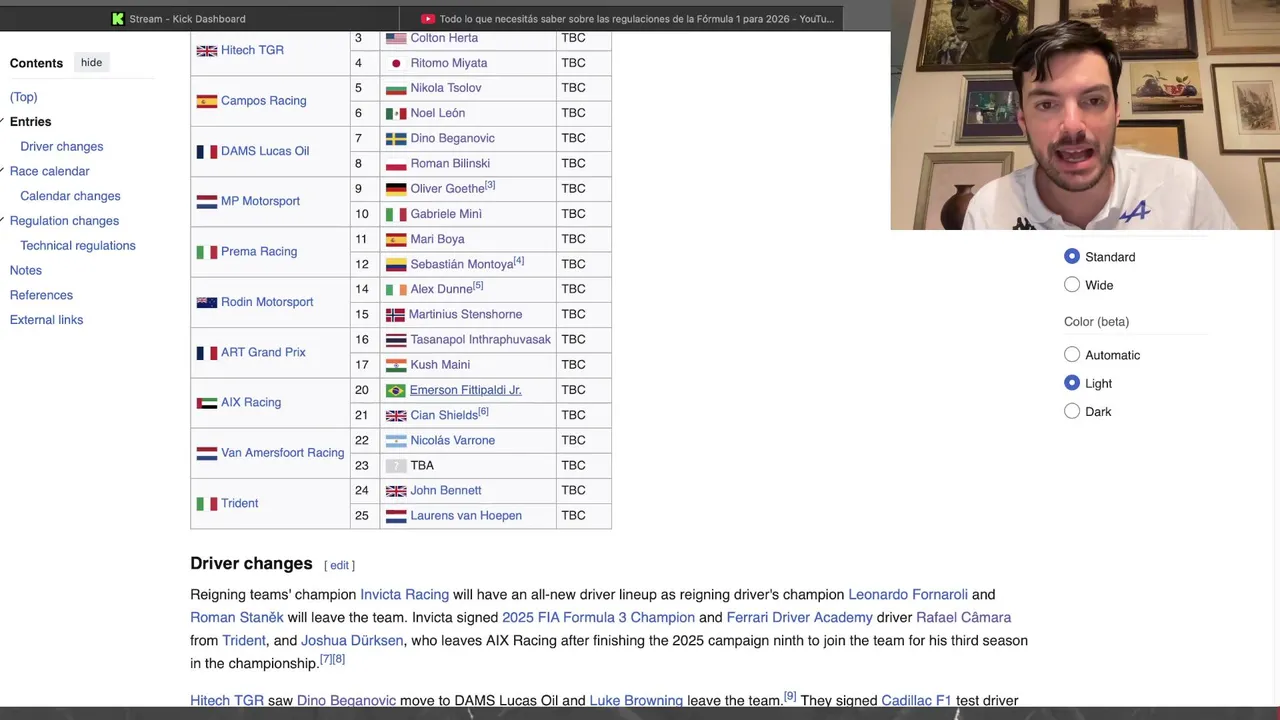Click the placeholder flag beside TBA
This screenshot has width=1280, height=720.
coord(396,466)
